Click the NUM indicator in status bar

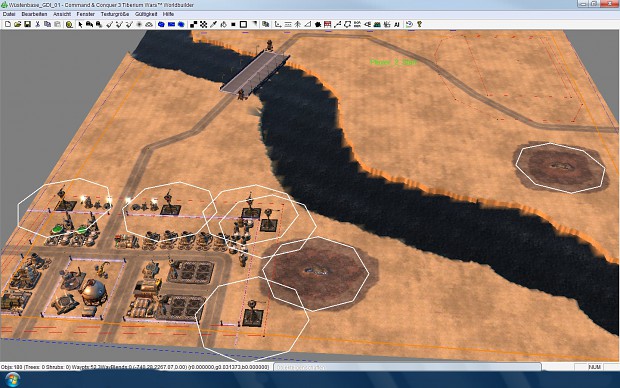[x=594, y=367]
